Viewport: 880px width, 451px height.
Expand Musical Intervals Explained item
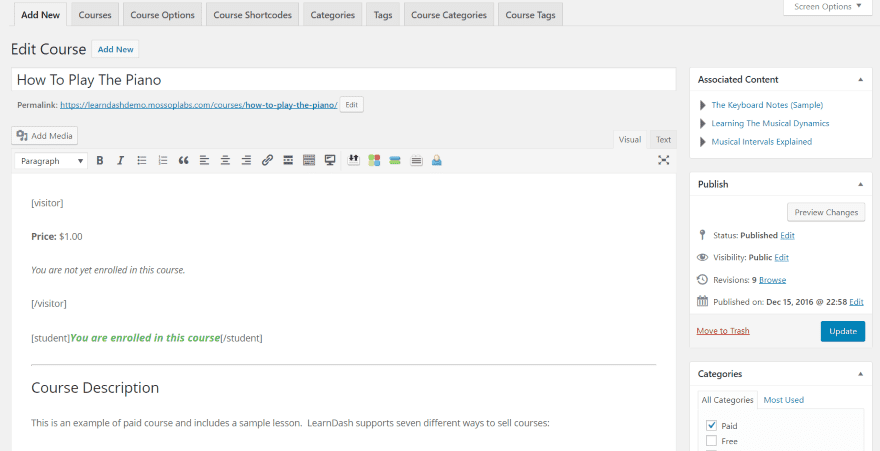pyautogui.click(x=703, y=142)
